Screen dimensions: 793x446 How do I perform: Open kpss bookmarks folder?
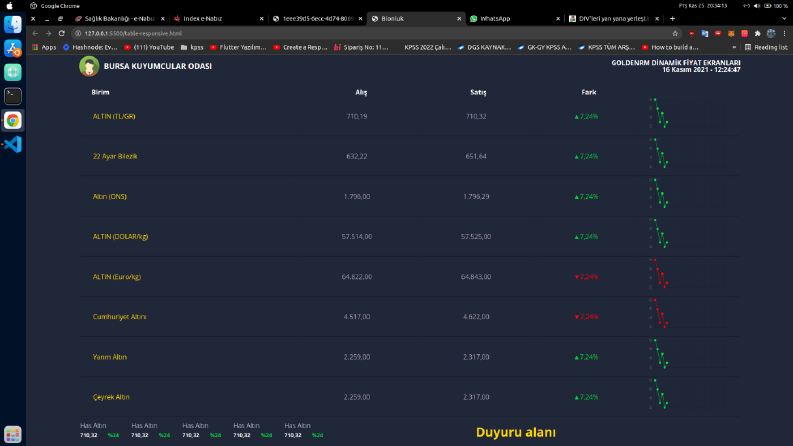point(192,47)
